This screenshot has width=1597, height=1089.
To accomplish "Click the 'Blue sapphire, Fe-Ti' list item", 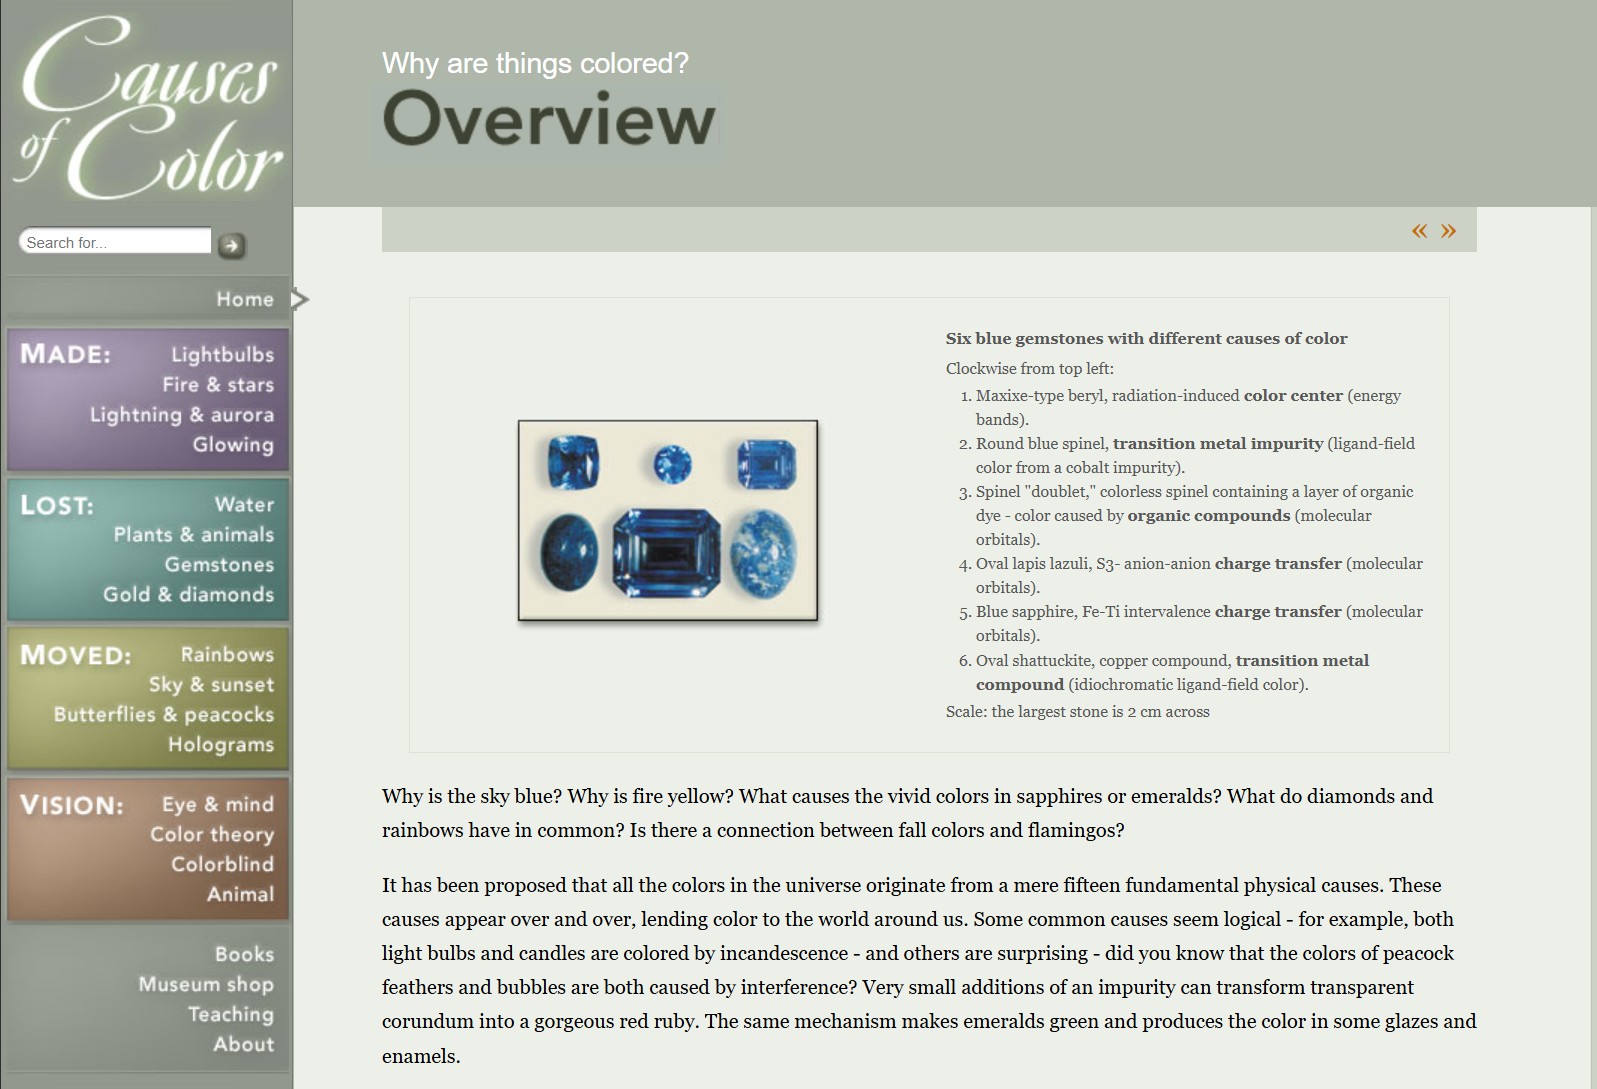I will point(1199,623).
